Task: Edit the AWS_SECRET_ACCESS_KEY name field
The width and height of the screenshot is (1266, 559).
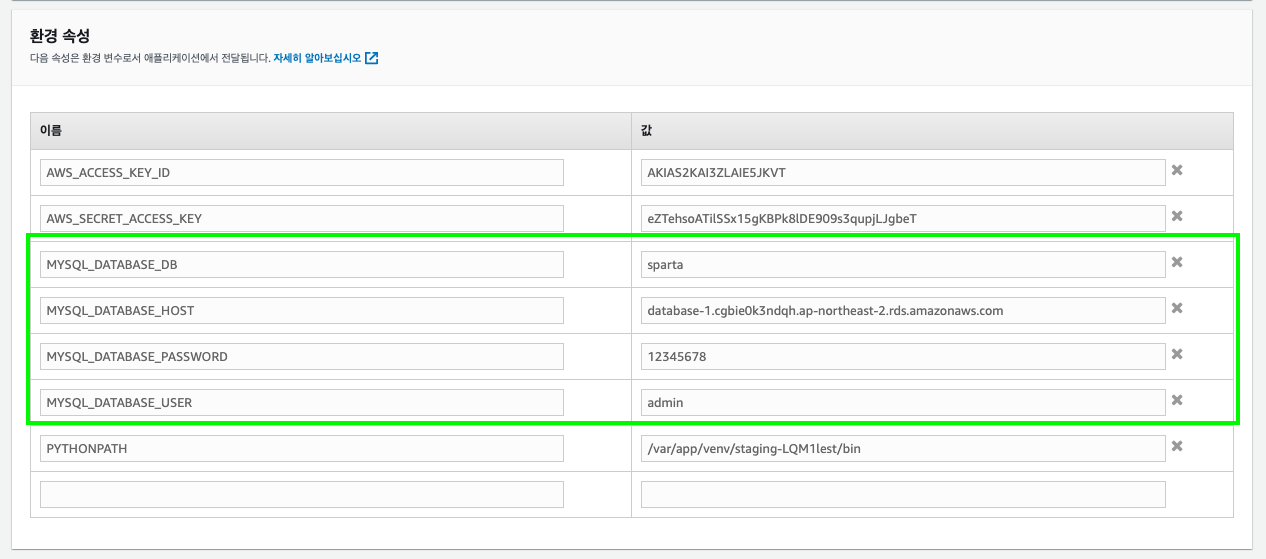Action: click(x=302, y=218)
